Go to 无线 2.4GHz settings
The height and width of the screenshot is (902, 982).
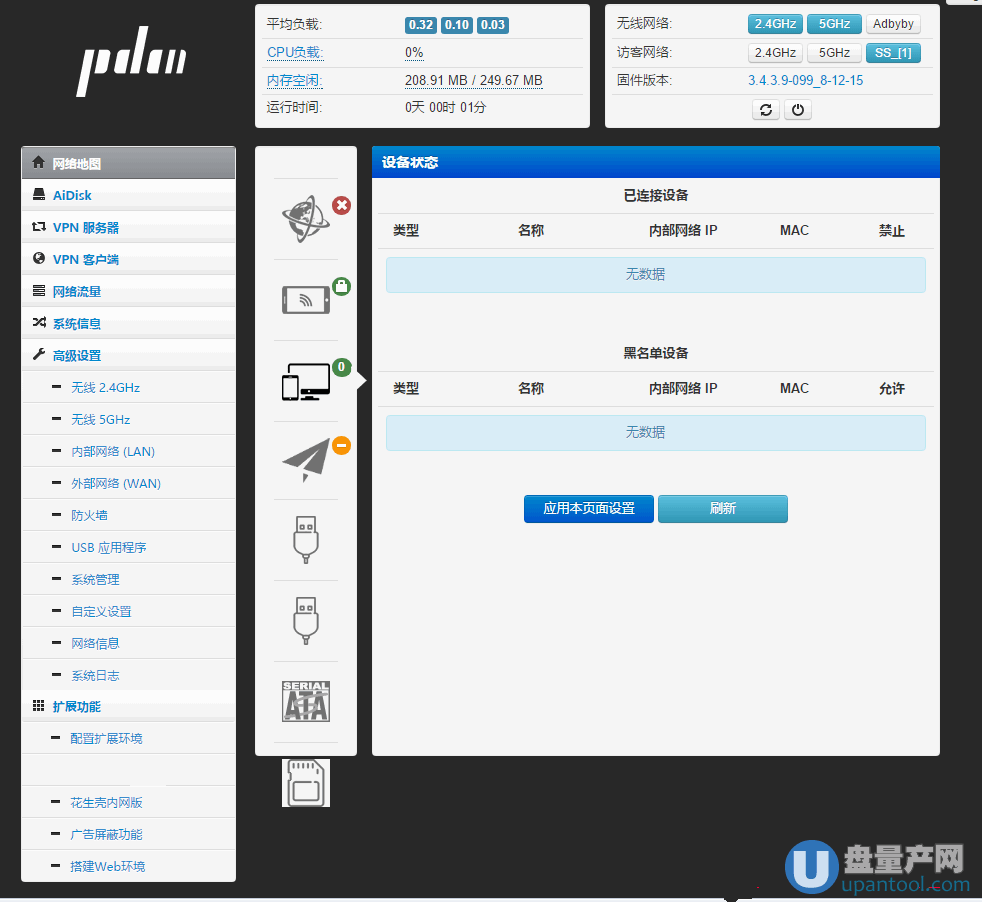tap(128, 387)
